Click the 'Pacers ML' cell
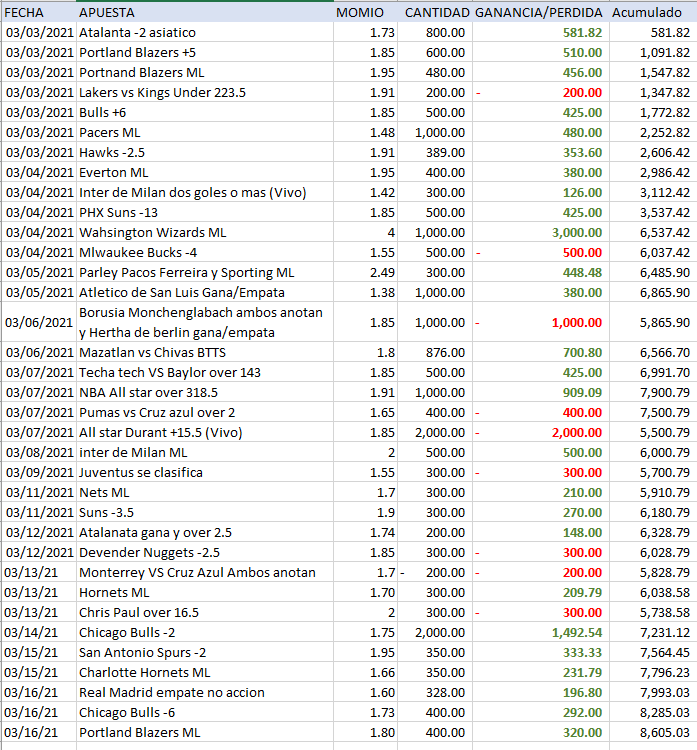697x750 pixels. tap(205, 132)
